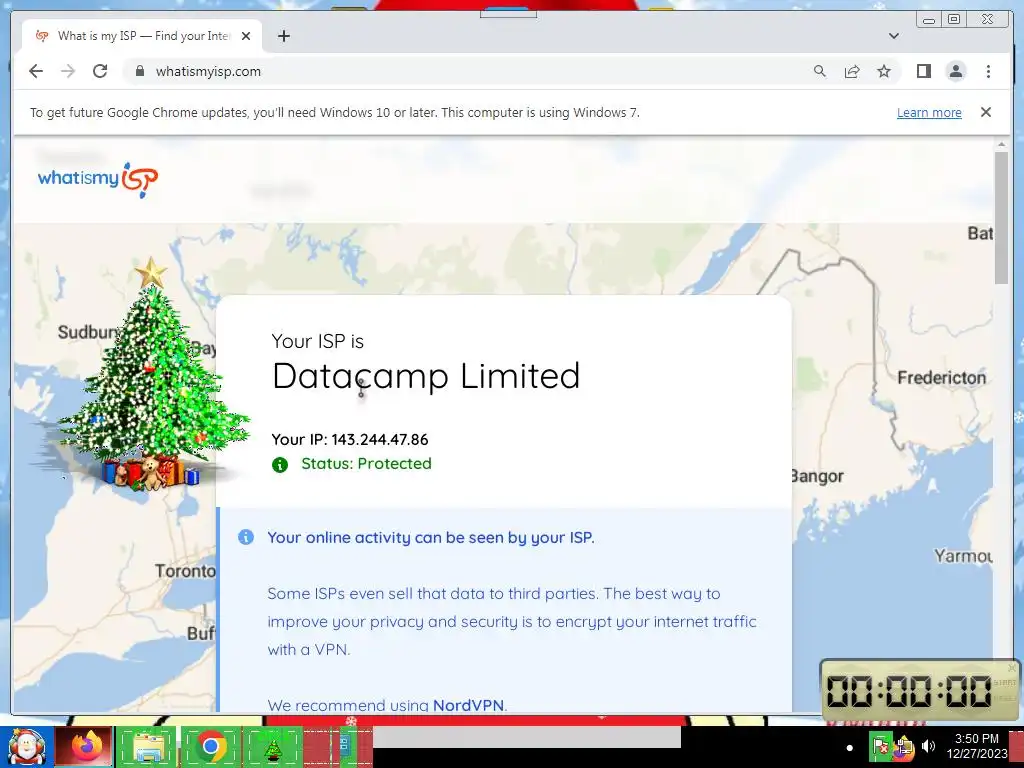Click the green Status info icon
Image resolution: width=1024 pixels, height=768 pixels.
pyautogui.click(x=280, y=464)
